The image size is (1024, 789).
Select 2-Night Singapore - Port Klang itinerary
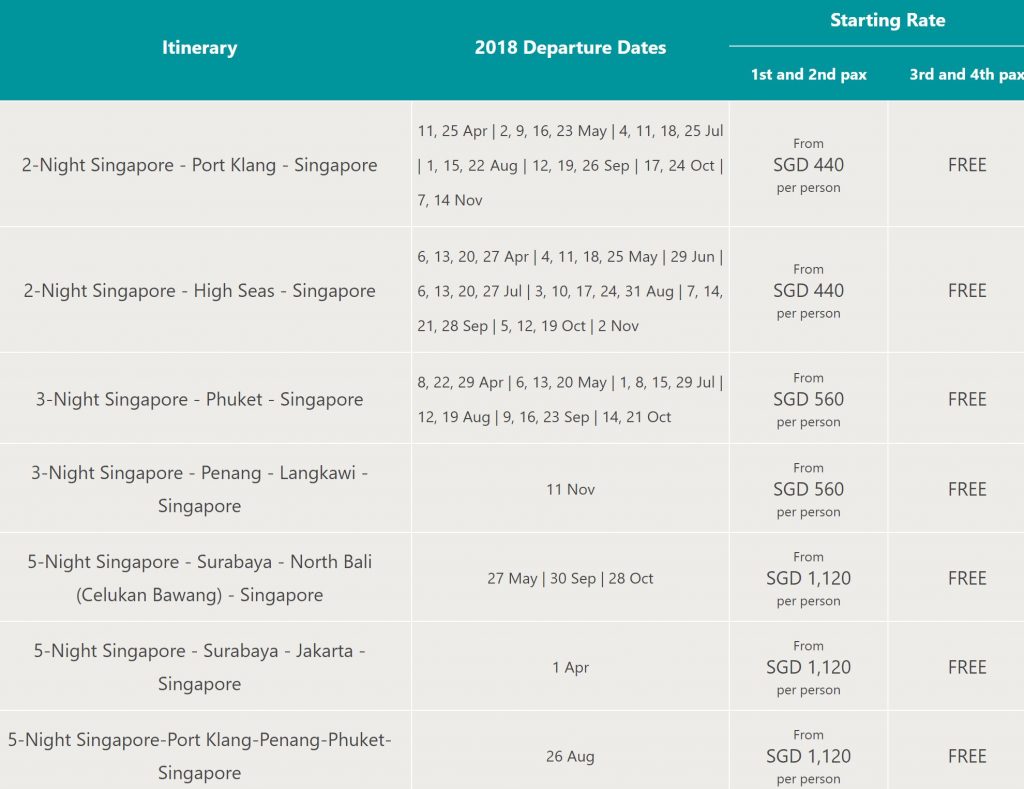(200, 165)
